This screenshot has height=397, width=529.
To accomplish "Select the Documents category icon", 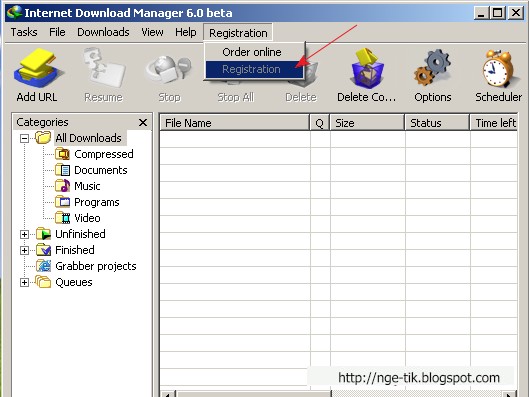I will coord(62,170).
